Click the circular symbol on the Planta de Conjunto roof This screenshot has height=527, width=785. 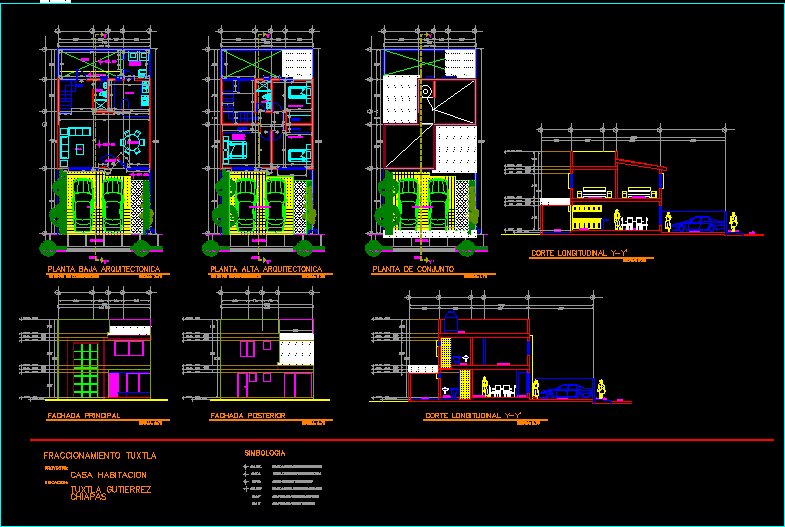(426, 91)
